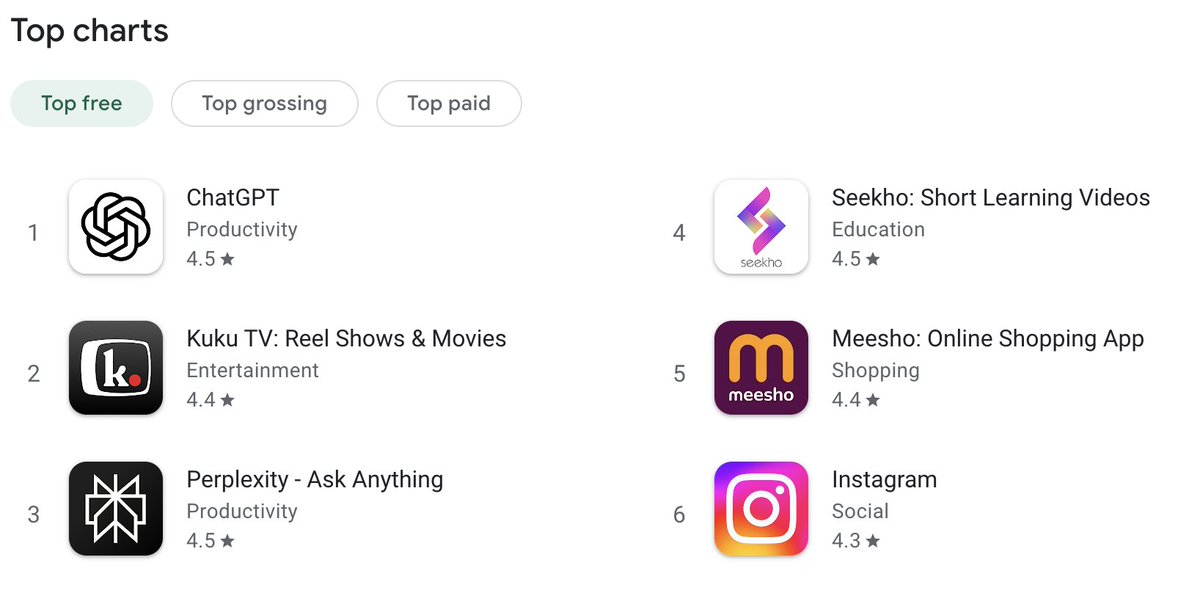Tap the Instagram app icon
The image size is (1200, 593).
coord(761,509)
